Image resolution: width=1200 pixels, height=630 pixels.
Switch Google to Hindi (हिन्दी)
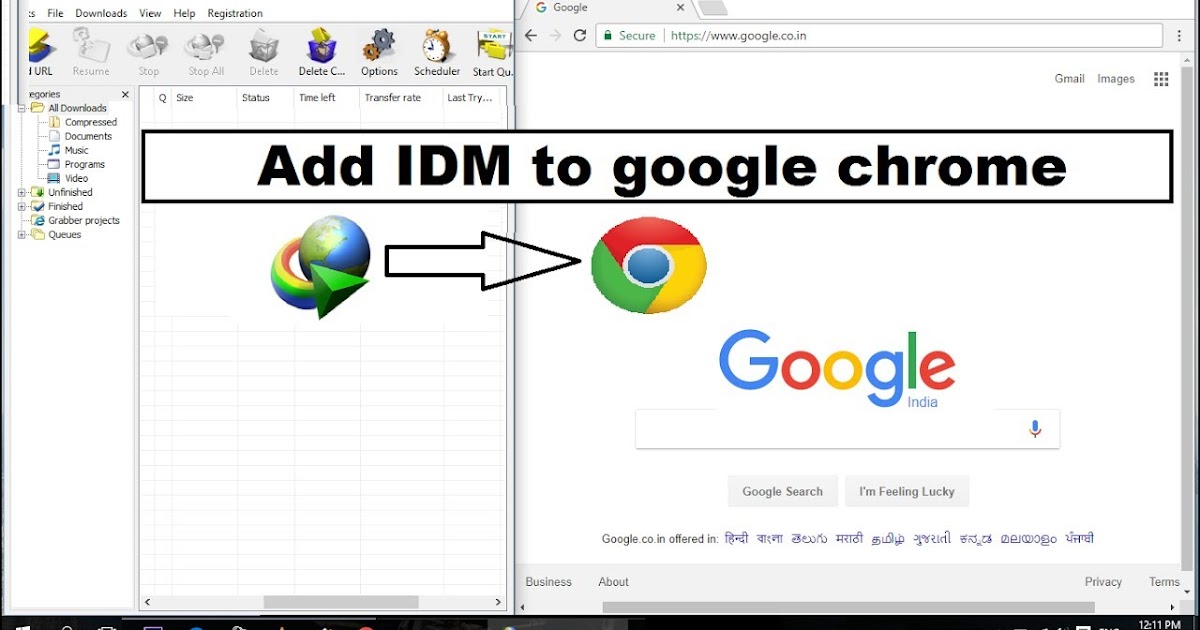point(736,538)
